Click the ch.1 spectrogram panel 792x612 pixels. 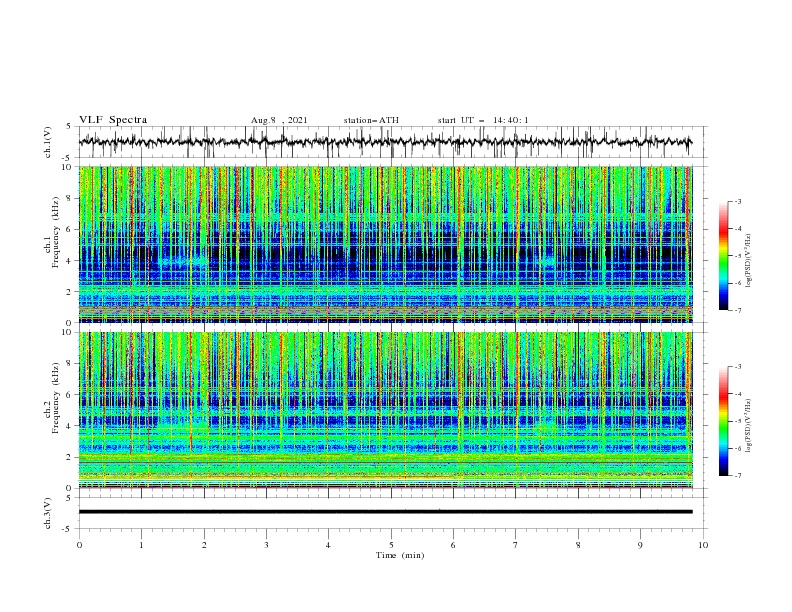(385, 244)
